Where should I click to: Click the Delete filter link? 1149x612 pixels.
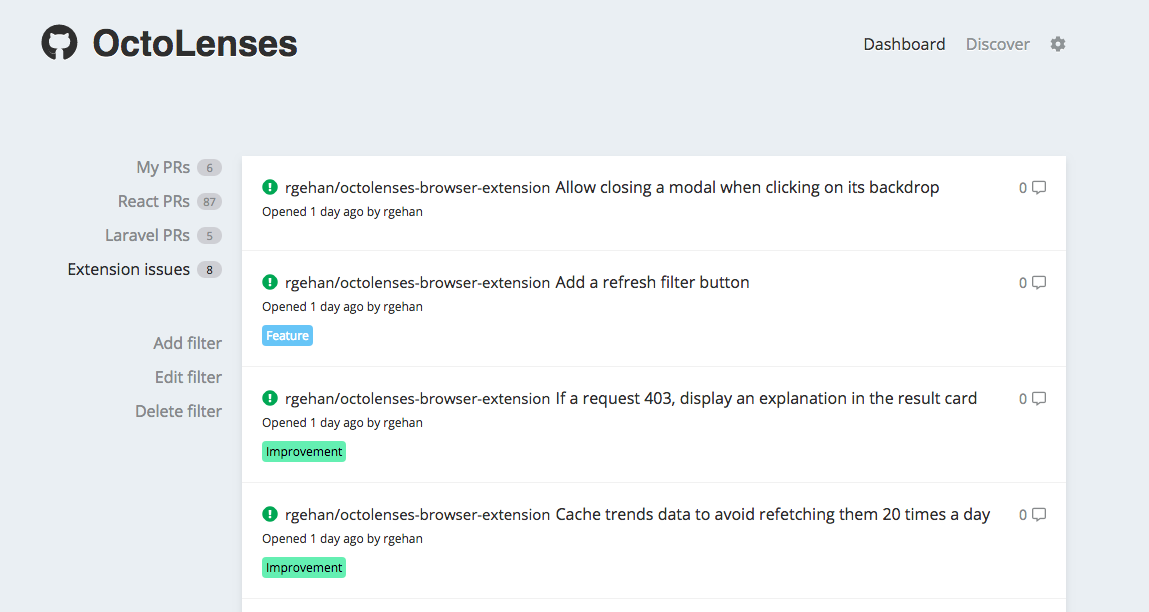pos(178,411)
